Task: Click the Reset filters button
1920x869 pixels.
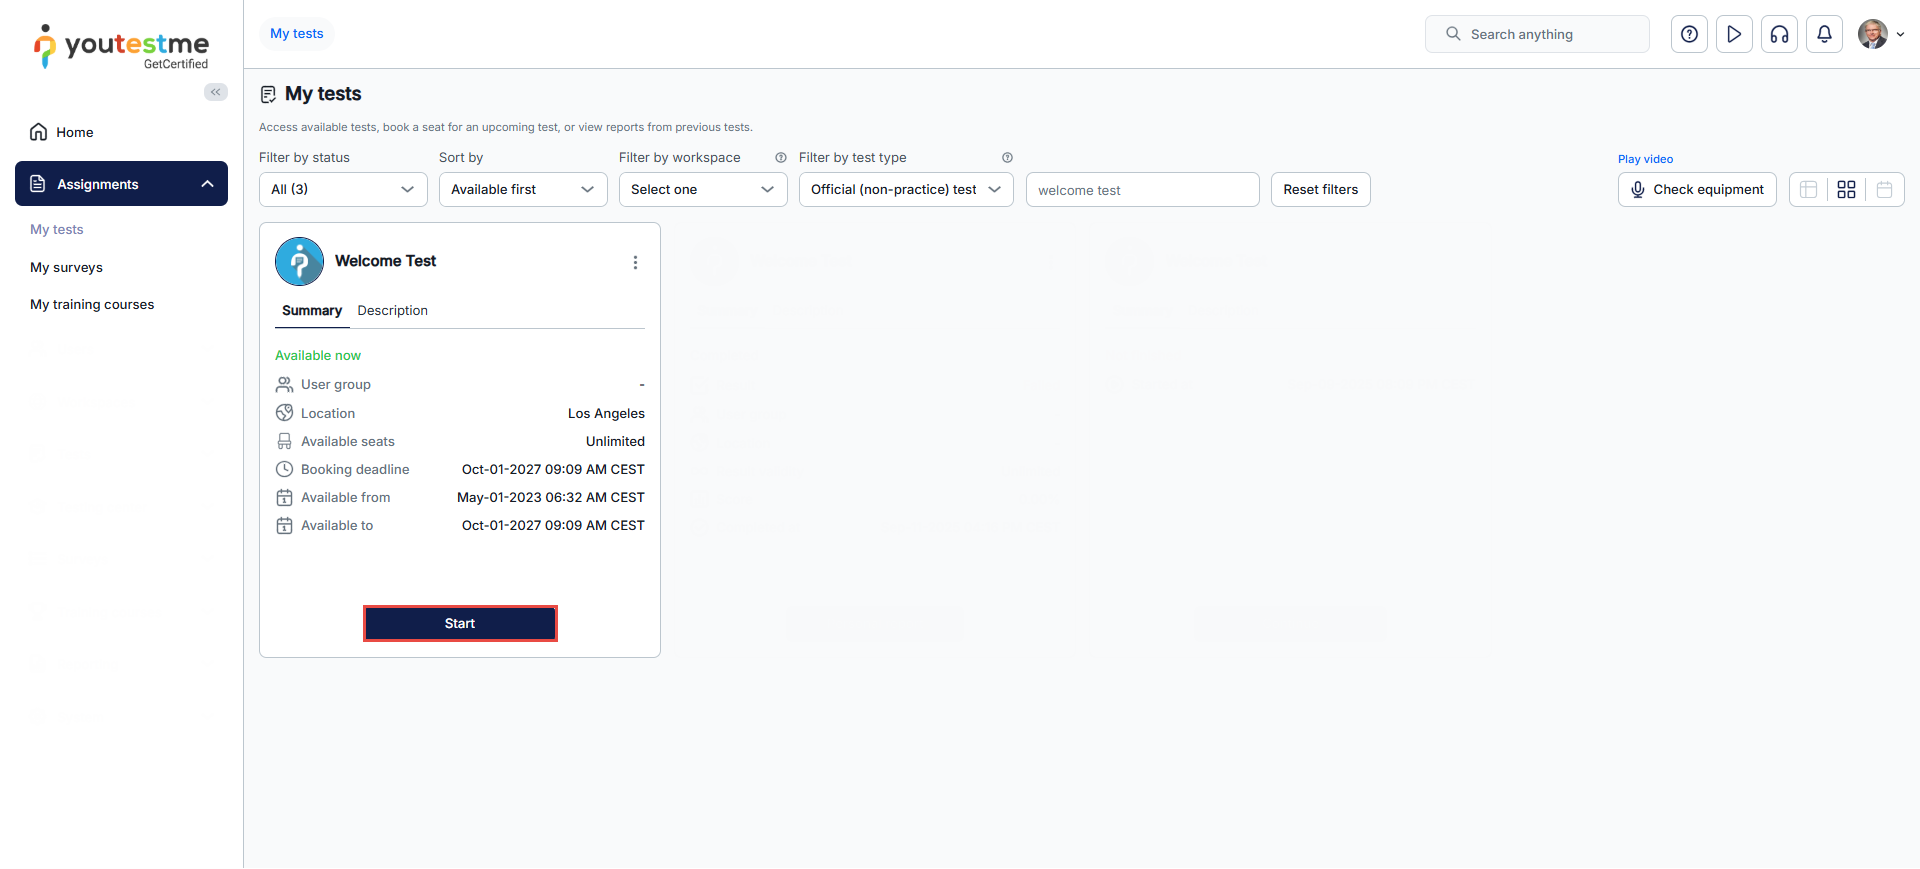Action: coord(1320,190)
